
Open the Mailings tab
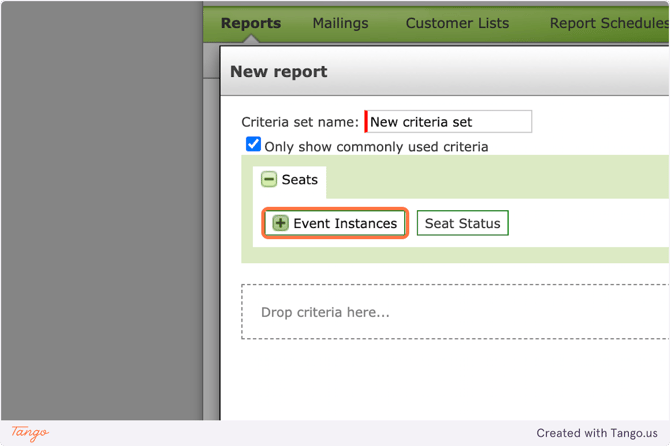[340, 23]
